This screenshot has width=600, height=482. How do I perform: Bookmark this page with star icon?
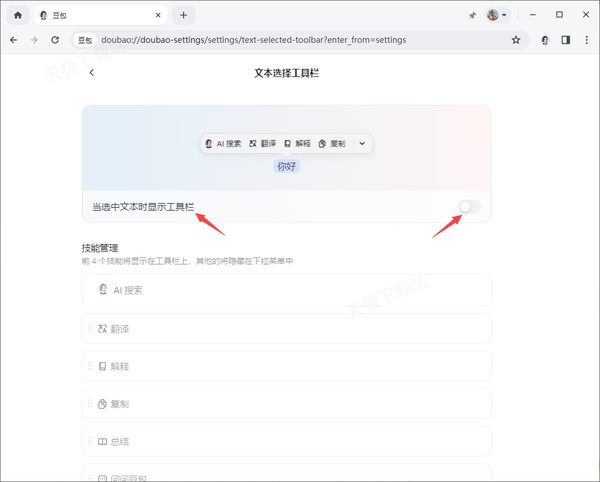pos(516,40)
